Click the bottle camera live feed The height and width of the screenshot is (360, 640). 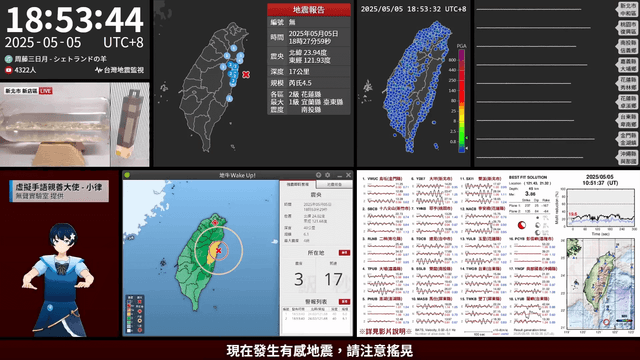tap(55, 124)
